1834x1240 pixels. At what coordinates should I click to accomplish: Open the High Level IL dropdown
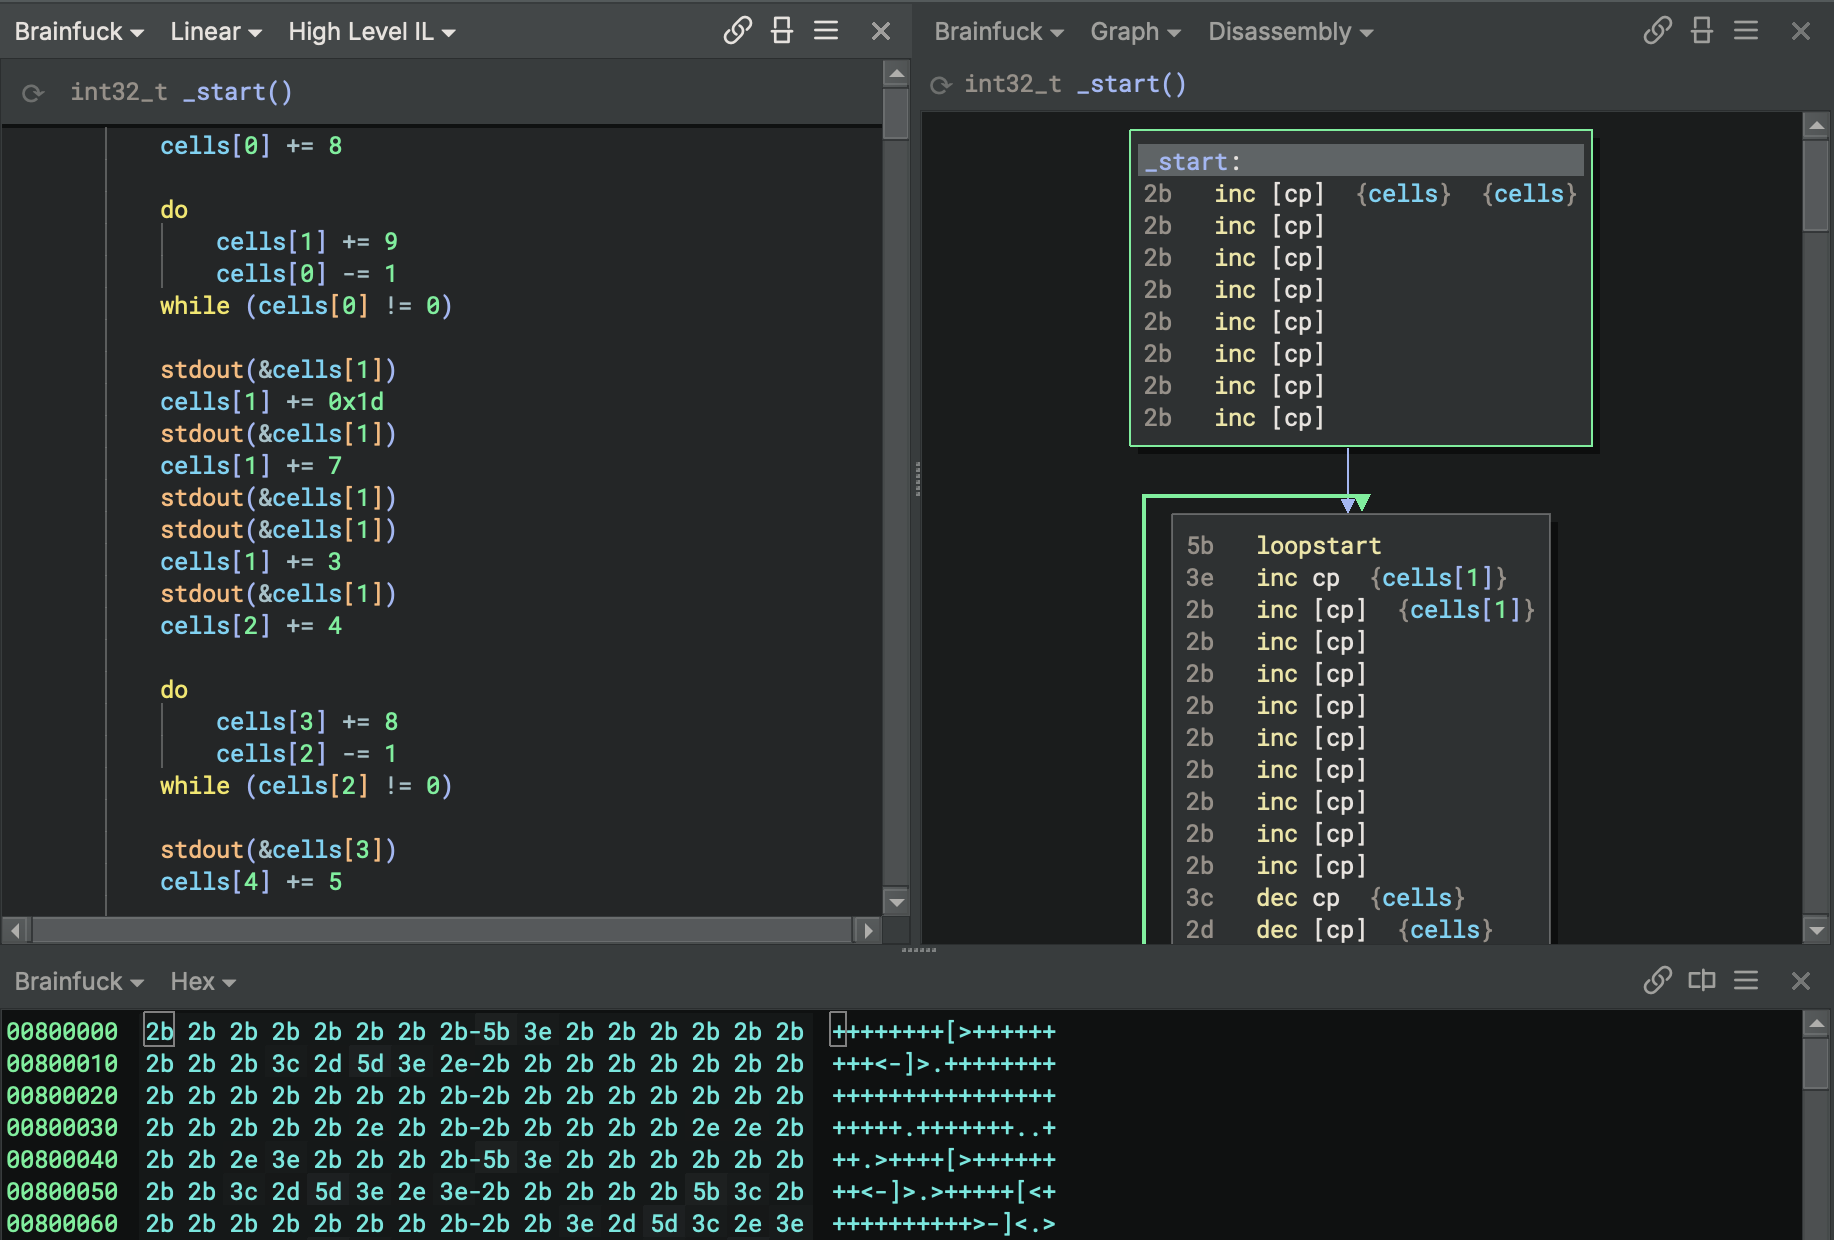click(x=371, y=32)
